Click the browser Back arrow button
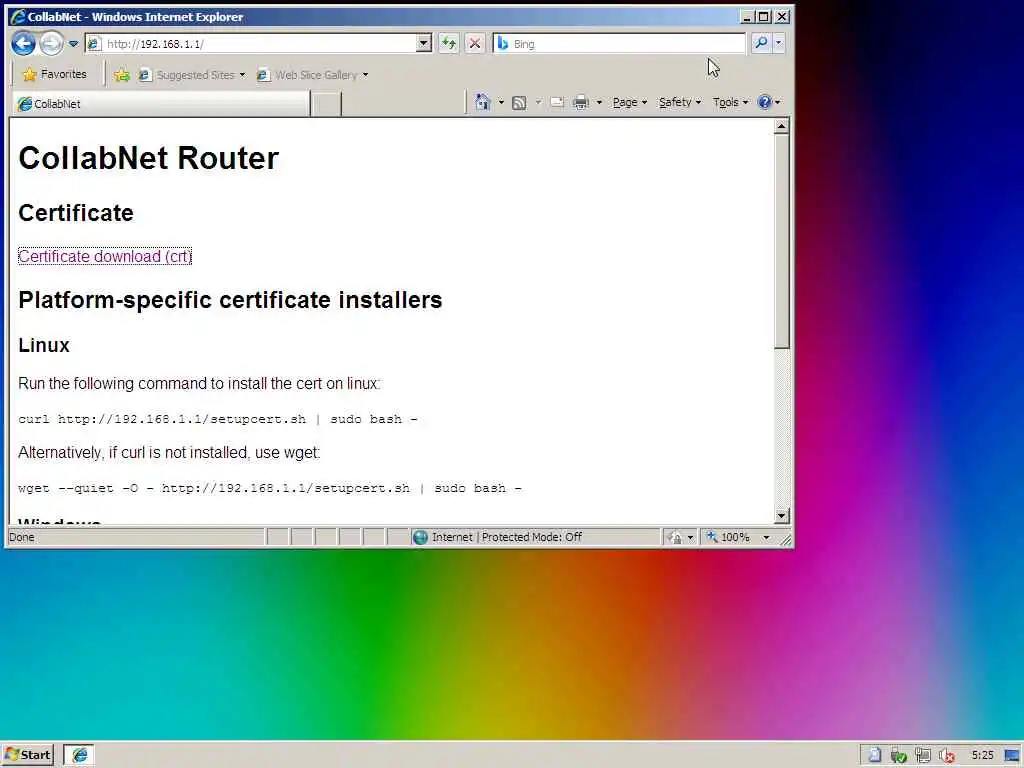This screenshot has width=1024, height=768. (x=24, y=44)
